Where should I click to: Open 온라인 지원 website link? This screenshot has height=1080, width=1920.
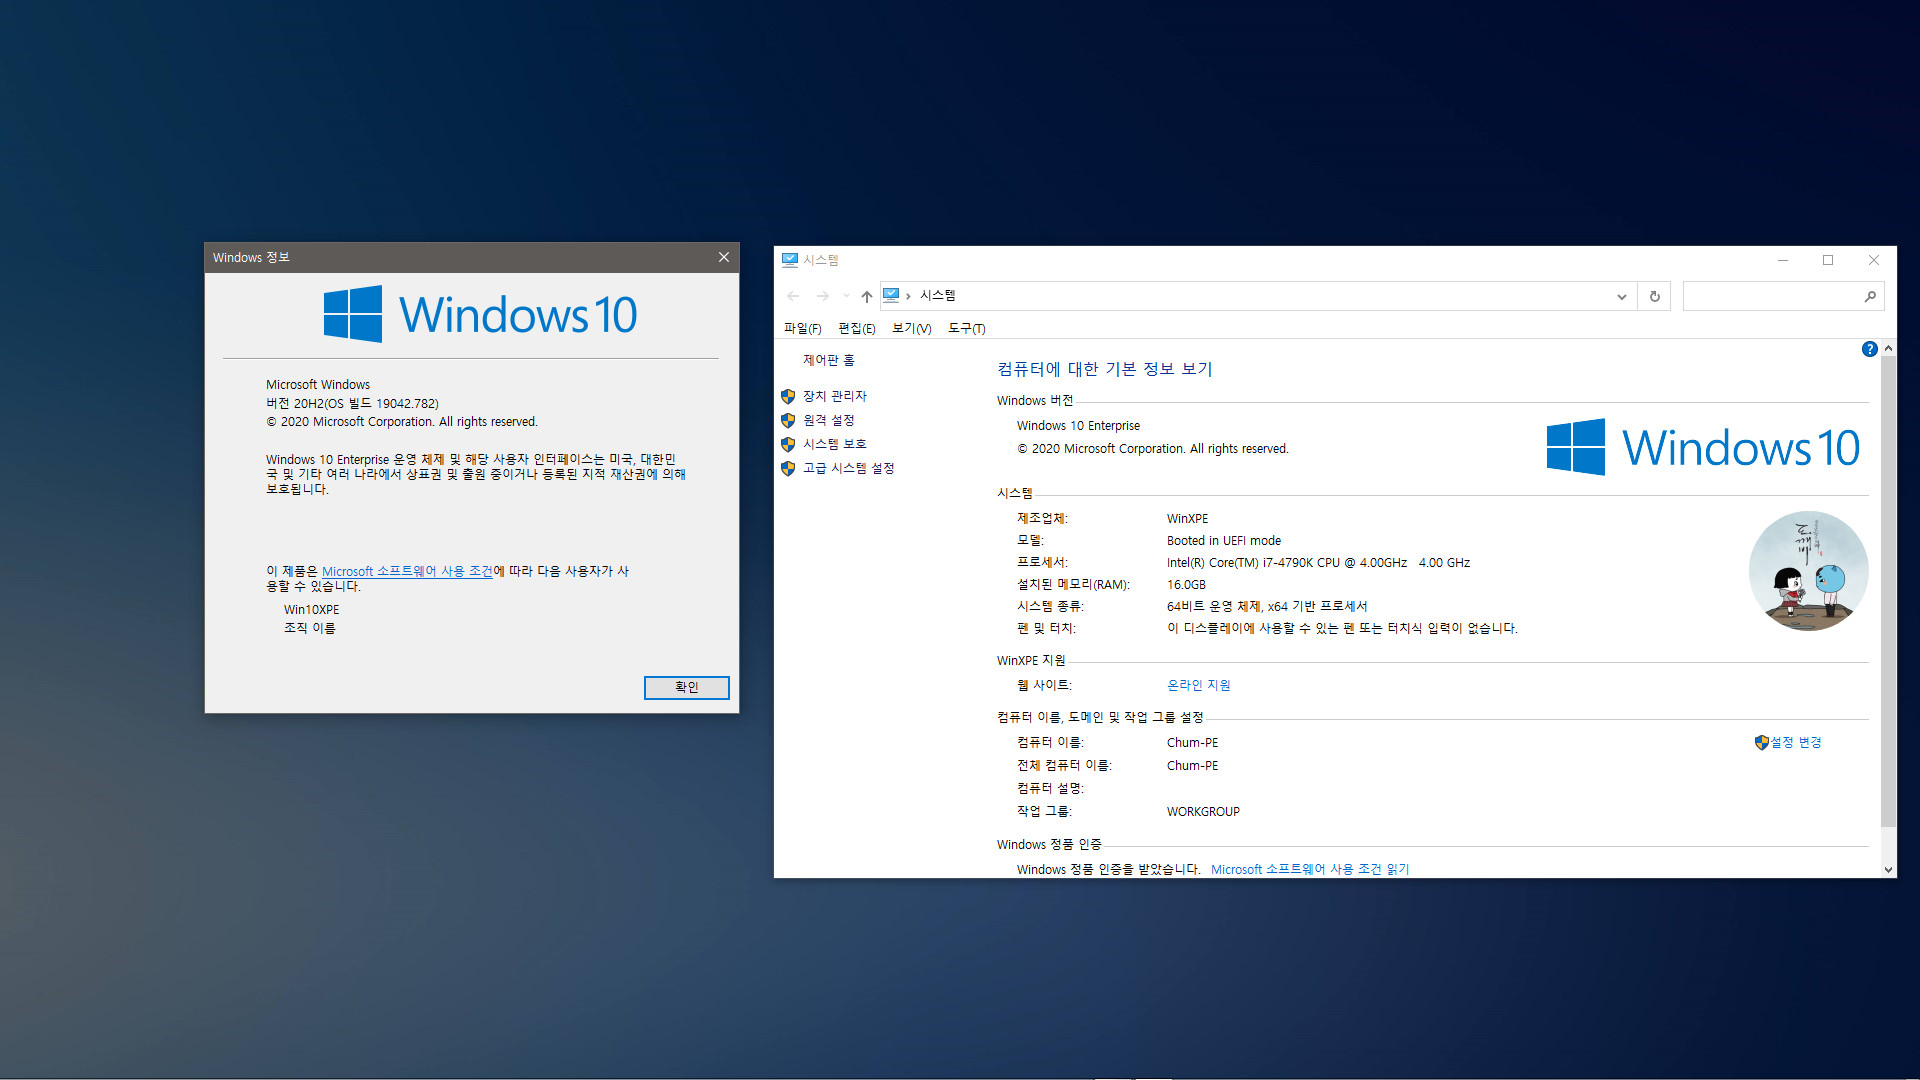coord(1198,685)
